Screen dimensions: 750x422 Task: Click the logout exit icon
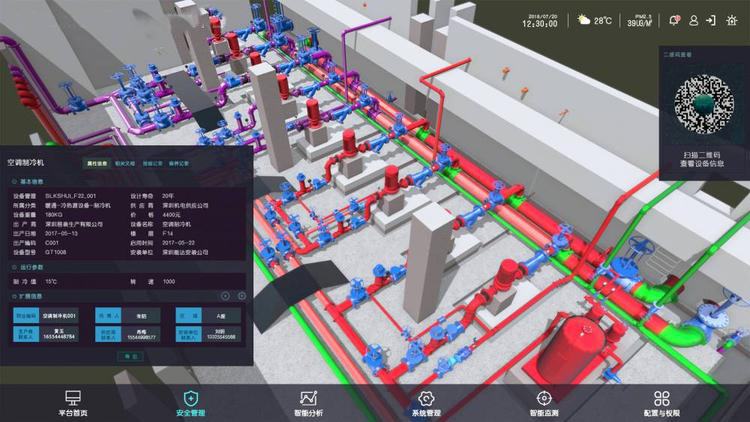[x=710, y=20]
